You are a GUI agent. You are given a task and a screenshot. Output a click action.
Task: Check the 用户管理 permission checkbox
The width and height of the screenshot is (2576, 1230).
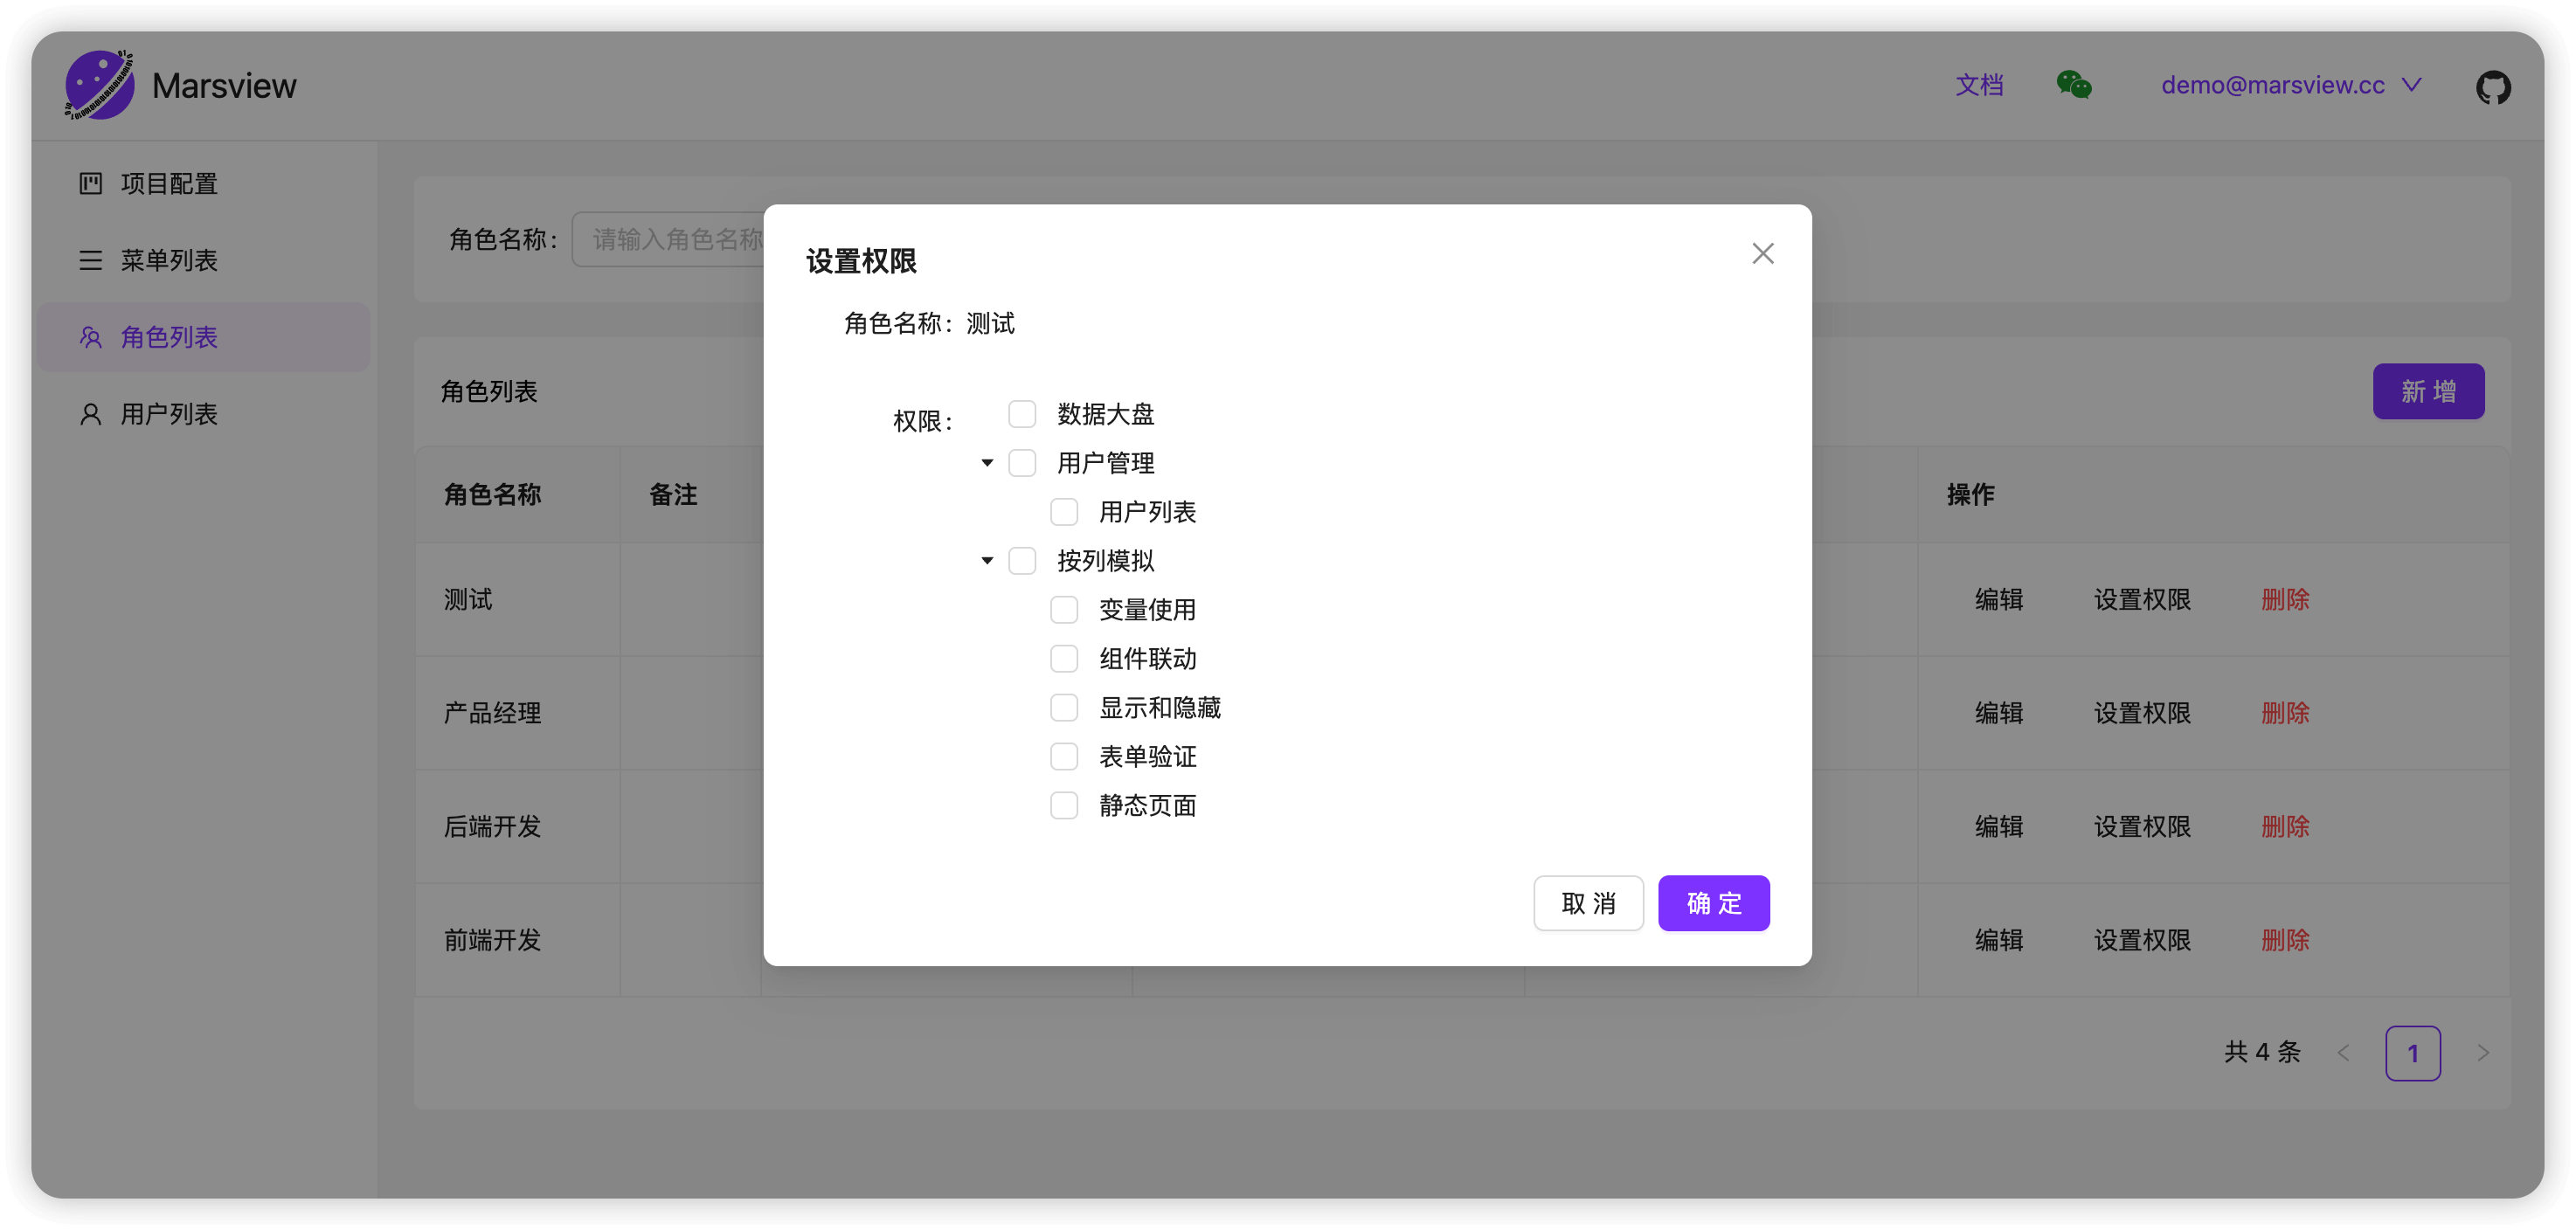click(x=1021, y=463)
